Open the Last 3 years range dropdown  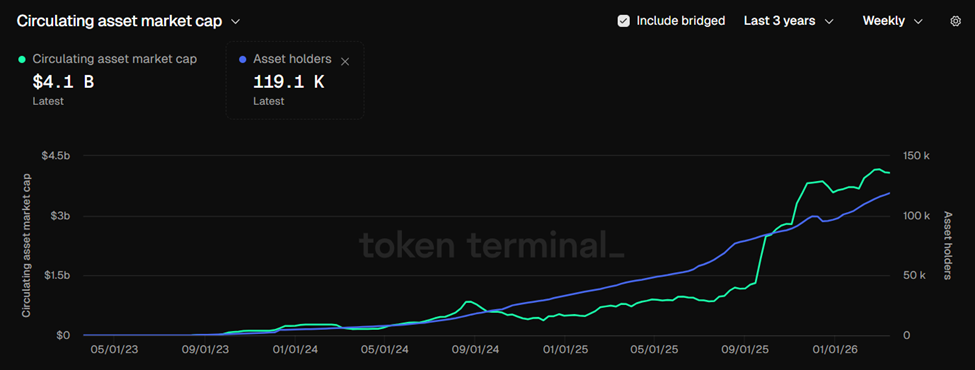pos(788,21)
